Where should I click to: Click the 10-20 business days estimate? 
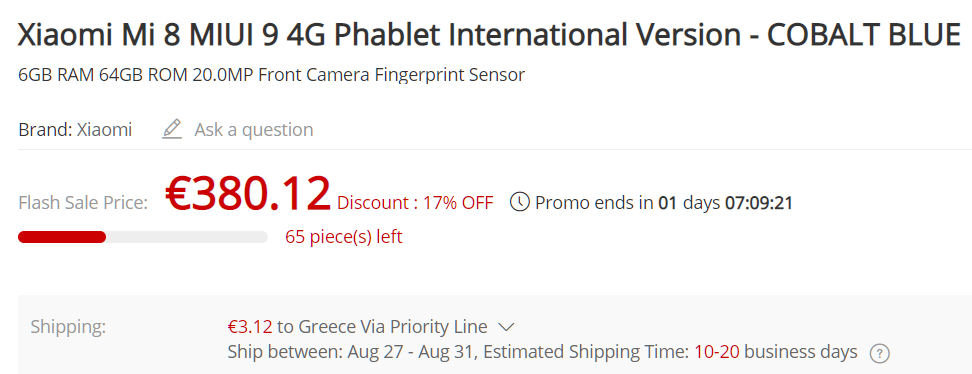pos(775,352)
